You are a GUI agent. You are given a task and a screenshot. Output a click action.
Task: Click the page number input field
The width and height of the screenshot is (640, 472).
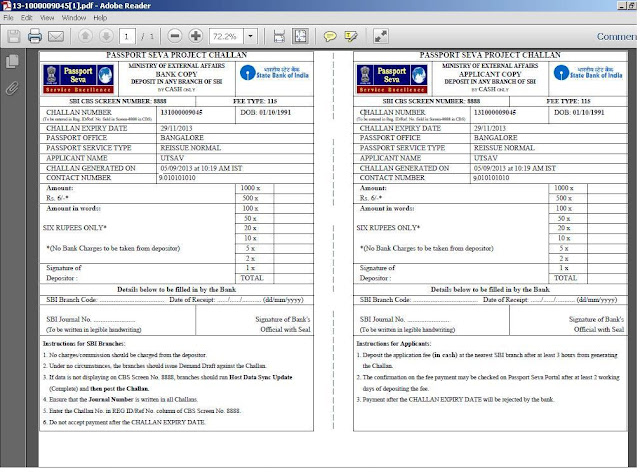pos(127,36)
